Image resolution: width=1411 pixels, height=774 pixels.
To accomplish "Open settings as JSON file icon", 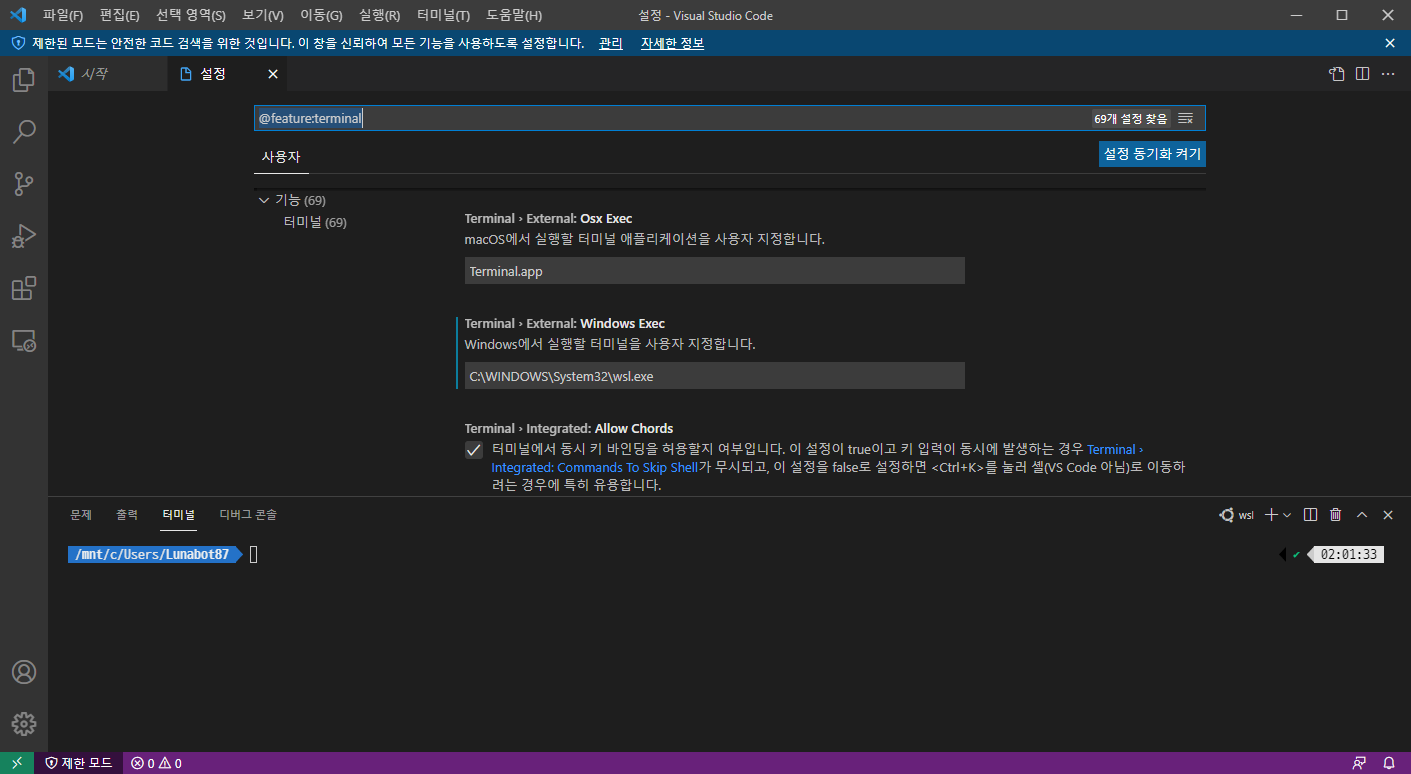I will click(x=1336, y=74).
